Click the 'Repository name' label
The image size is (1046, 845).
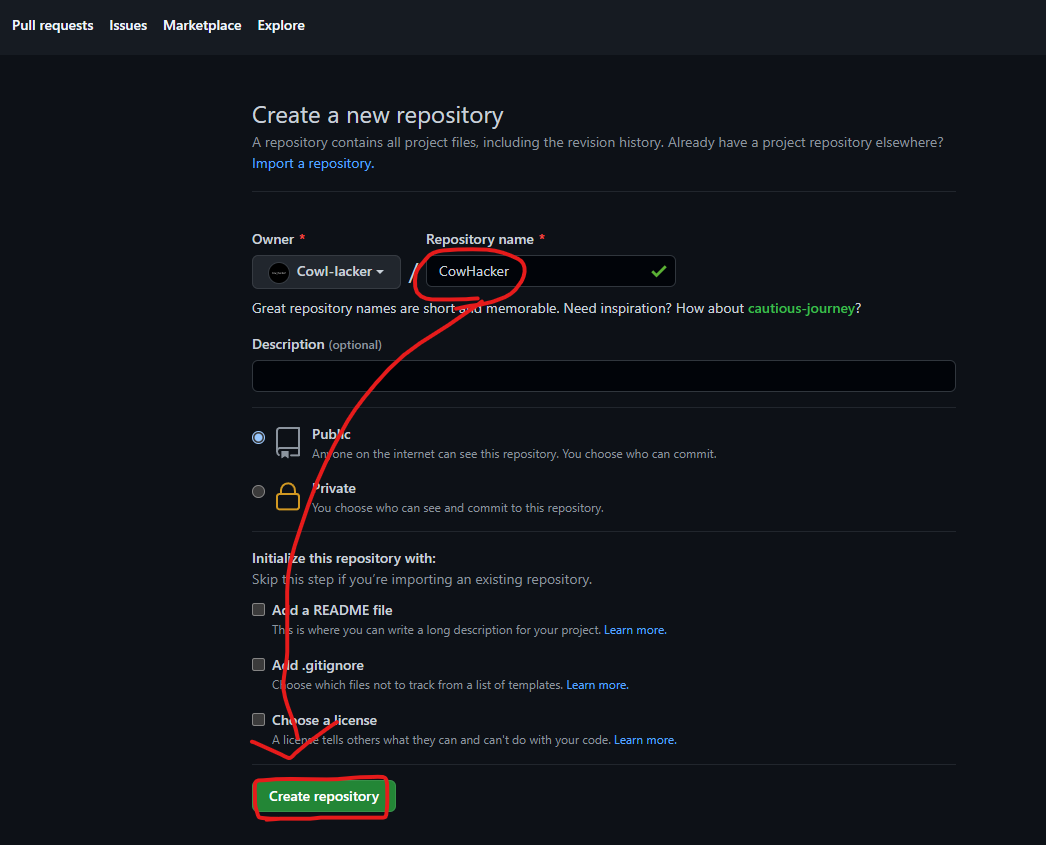480,239
